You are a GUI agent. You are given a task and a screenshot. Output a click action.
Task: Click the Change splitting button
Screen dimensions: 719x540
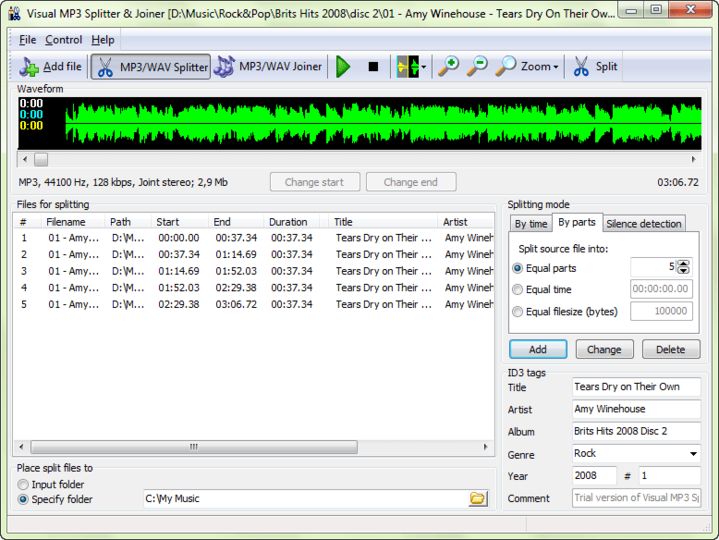[x=604, y=349]
